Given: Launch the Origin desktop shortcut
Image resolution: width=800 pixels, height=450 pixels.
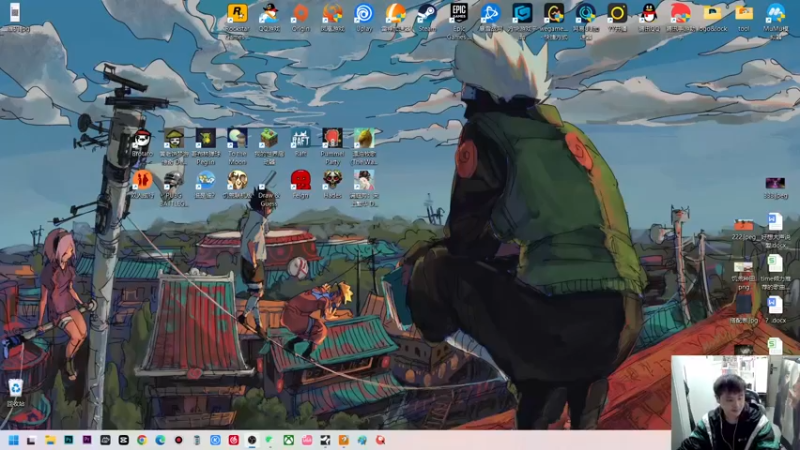Looking at the screenshot, I should tap(301, 18).
